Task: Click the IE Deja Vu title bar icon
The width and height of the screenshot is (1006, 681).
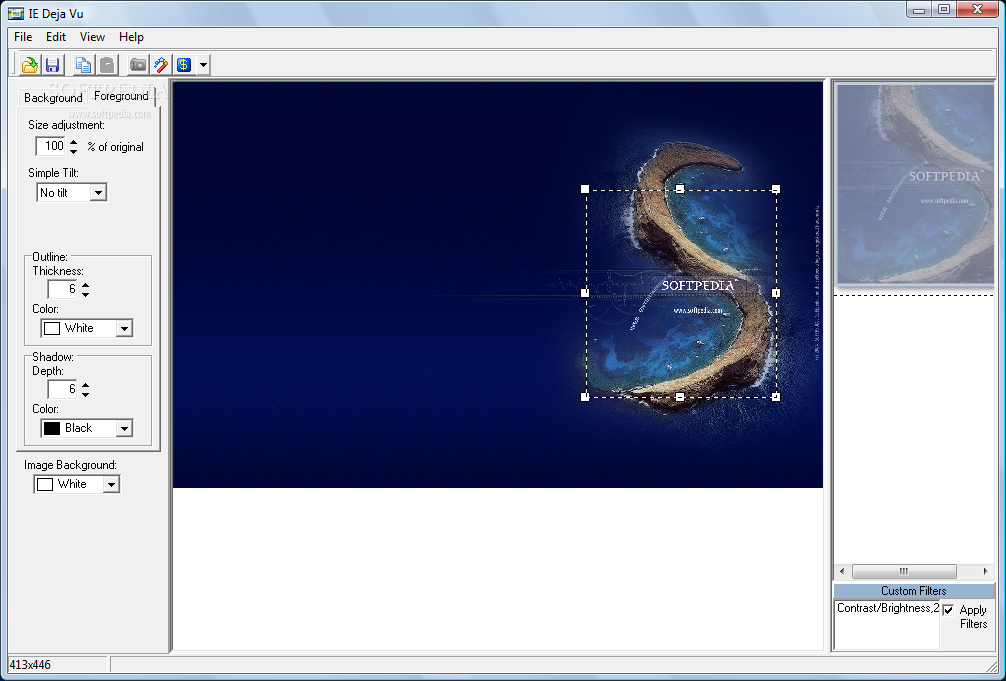Action: 16,13
